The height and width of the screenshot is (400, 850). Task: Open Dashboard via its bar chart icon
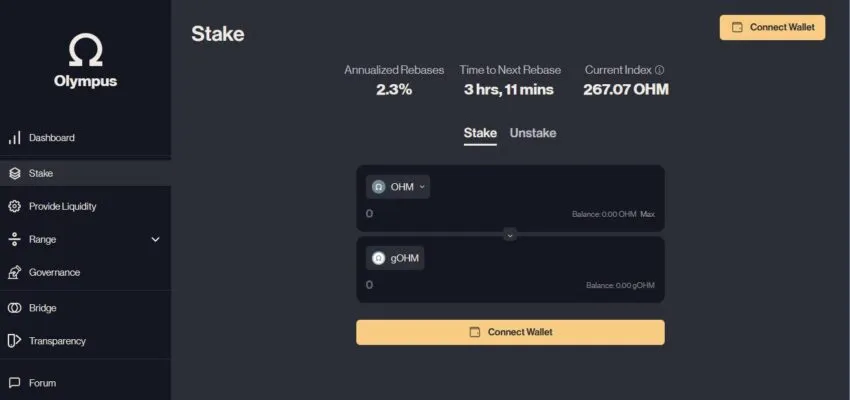click(14, 138)
